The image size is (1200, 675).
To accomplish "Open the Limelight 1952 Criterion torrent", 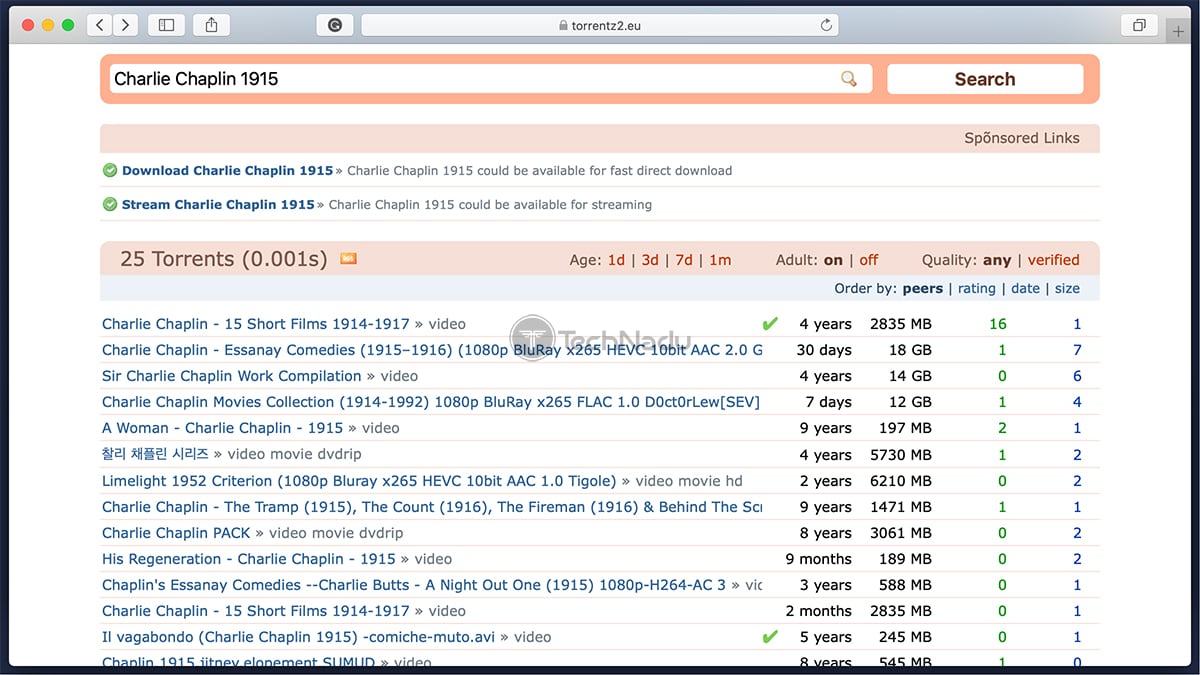I will [x=359, y=481].
